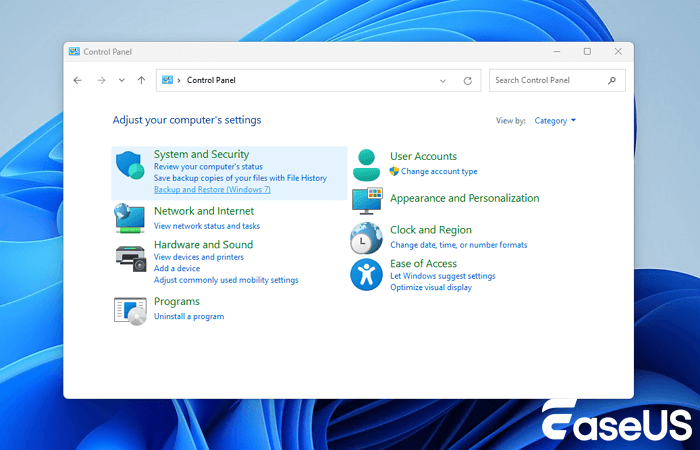Open the Ease of Access icon
The image size is (700, 450).
coord(366,275)
